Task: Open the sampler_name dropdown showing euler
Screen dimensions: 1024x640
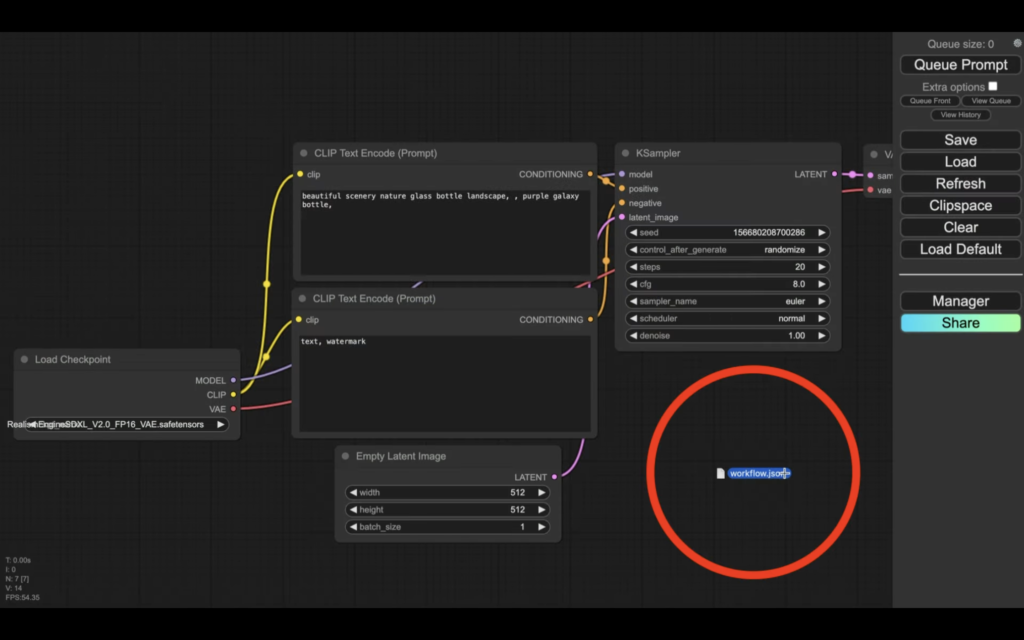Action: coord(727,301)
